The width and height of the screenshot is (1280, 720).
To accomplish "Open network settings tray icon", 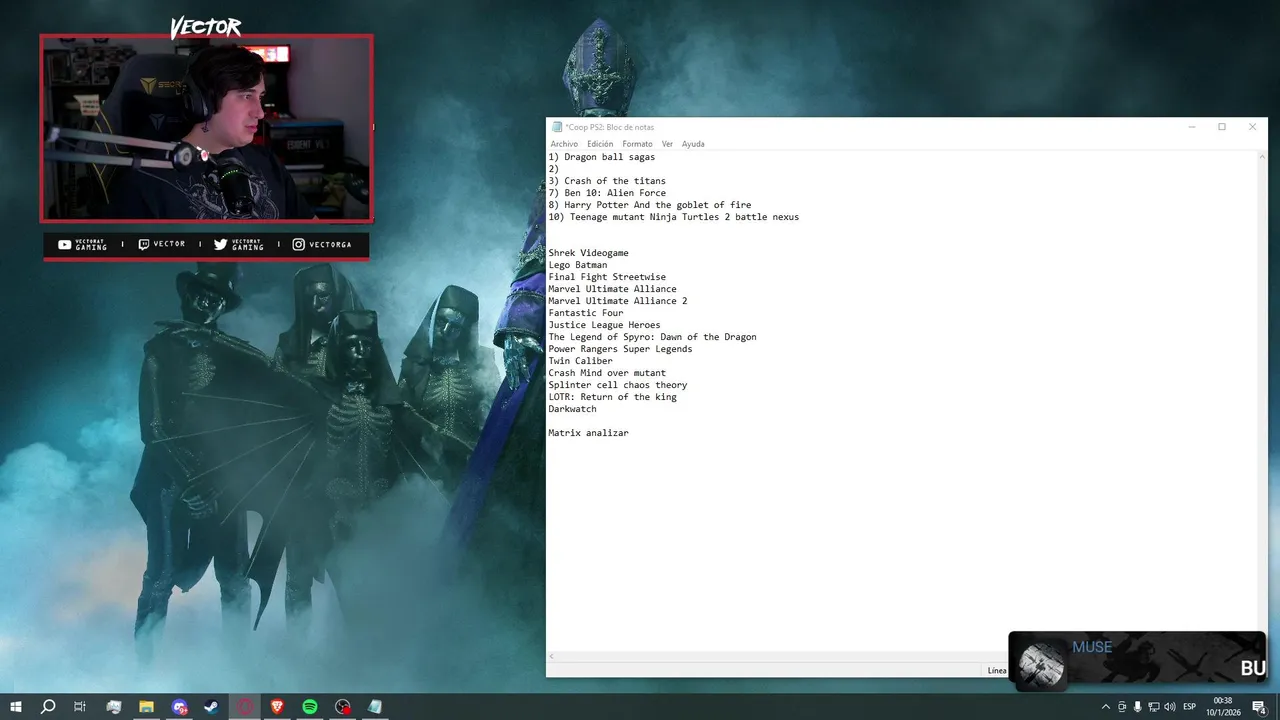I will 1154,707.
